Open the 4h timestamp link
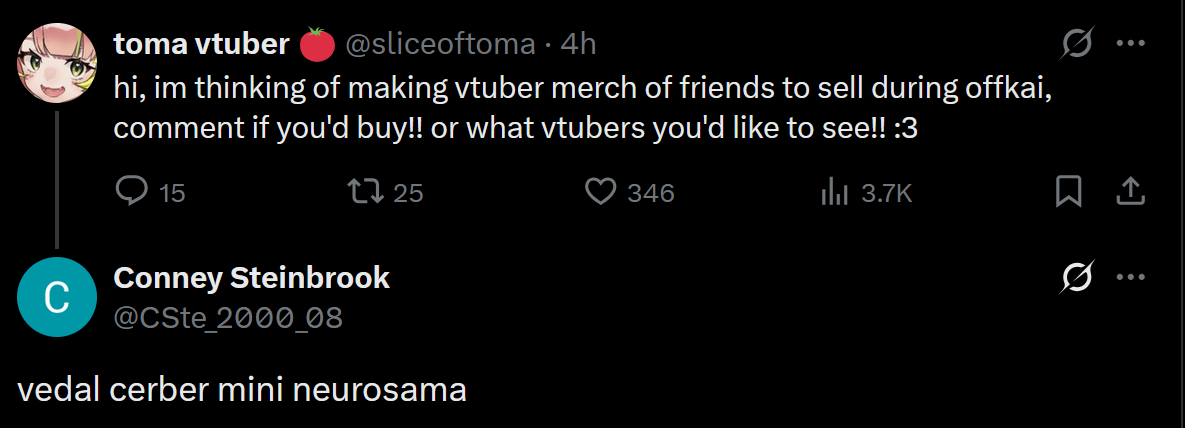The image size is (1185, 428). 579,43
